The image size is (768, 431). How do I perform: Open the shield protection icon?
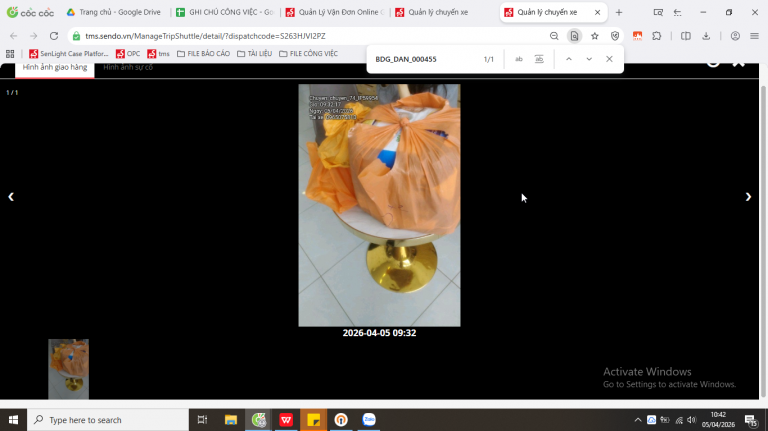click(x=615, y=36)
